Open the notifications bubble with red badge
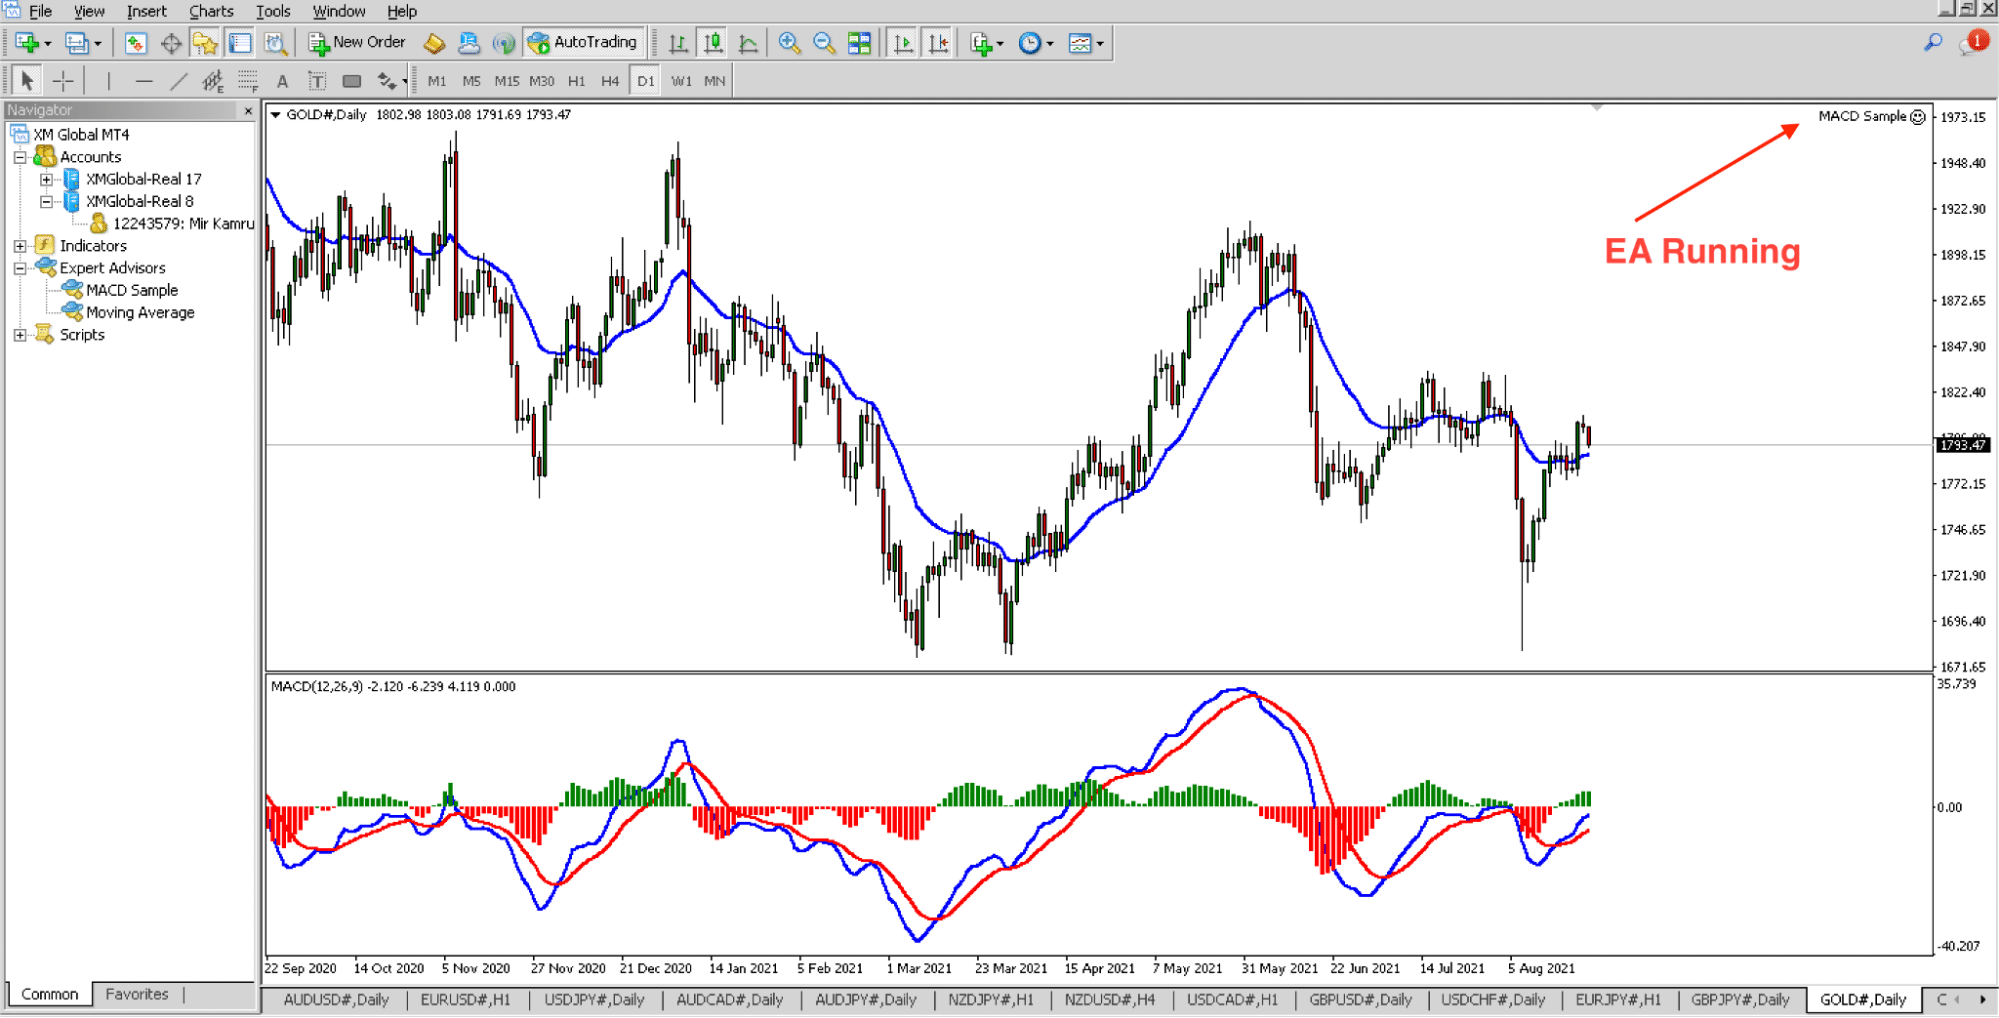Viewport: 1999px width, 1018px height. click(x=1973, y=43)
